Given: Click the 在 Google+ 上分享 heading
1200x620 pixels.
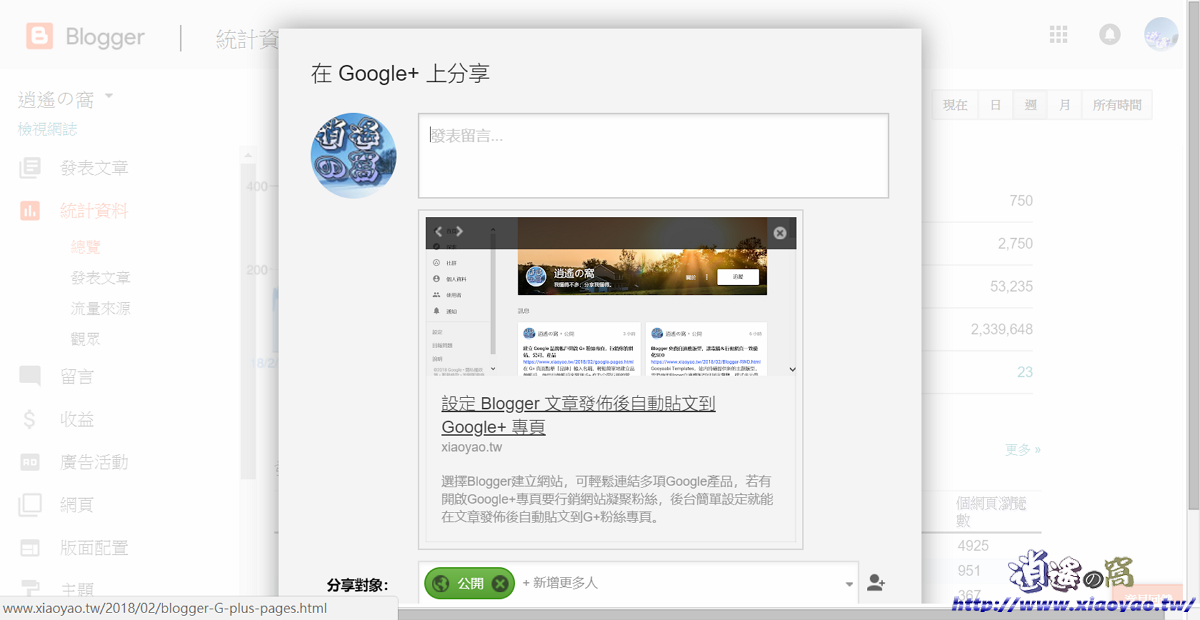Looking at the screenshot, I should tap(400, 73).
